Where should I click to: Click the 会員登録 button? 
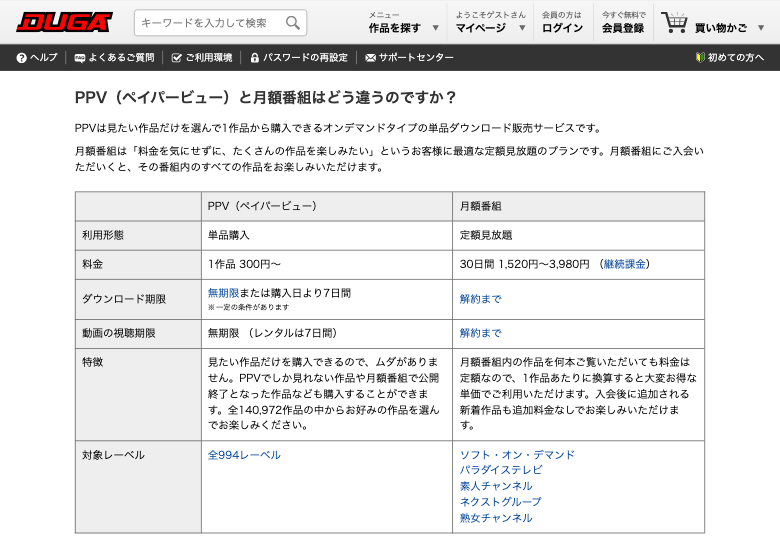pyautogui.click(x=623, y=28)
